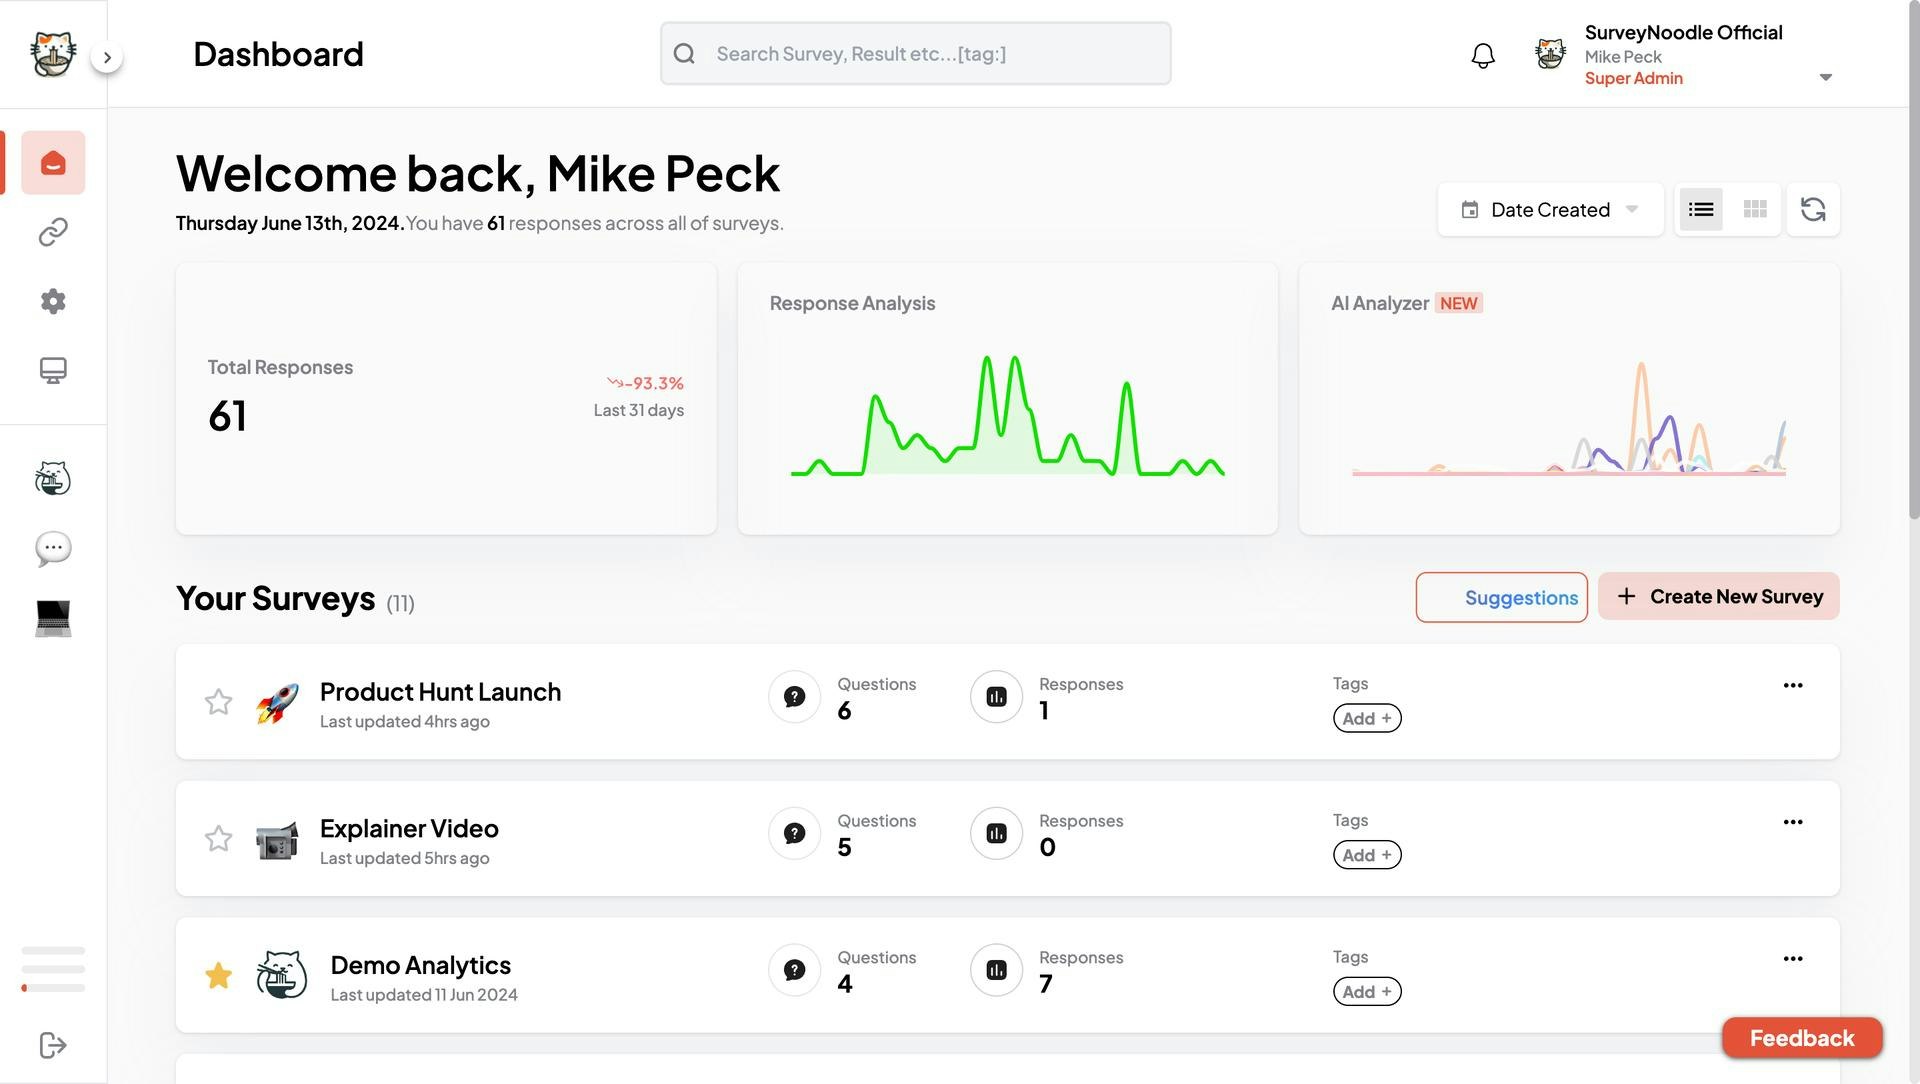Open the chat bubble sidebar icon

(53, 548)
